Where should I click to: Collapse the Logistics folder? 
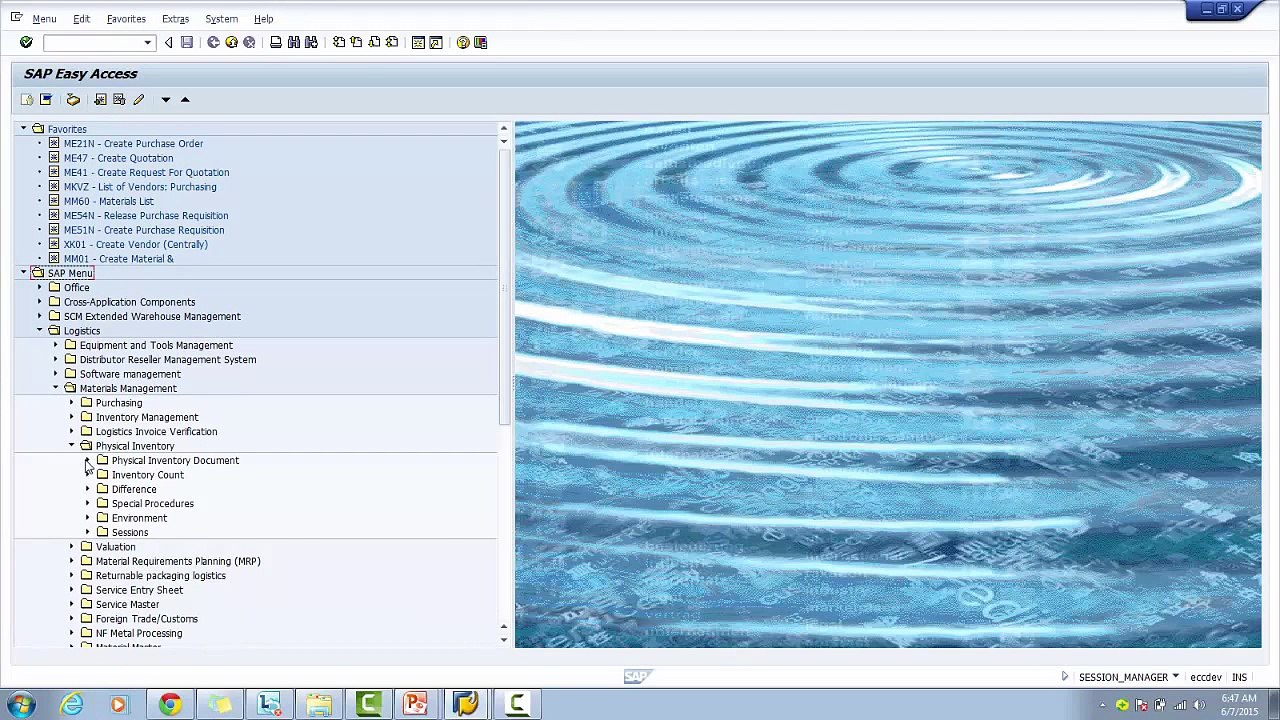40,331
